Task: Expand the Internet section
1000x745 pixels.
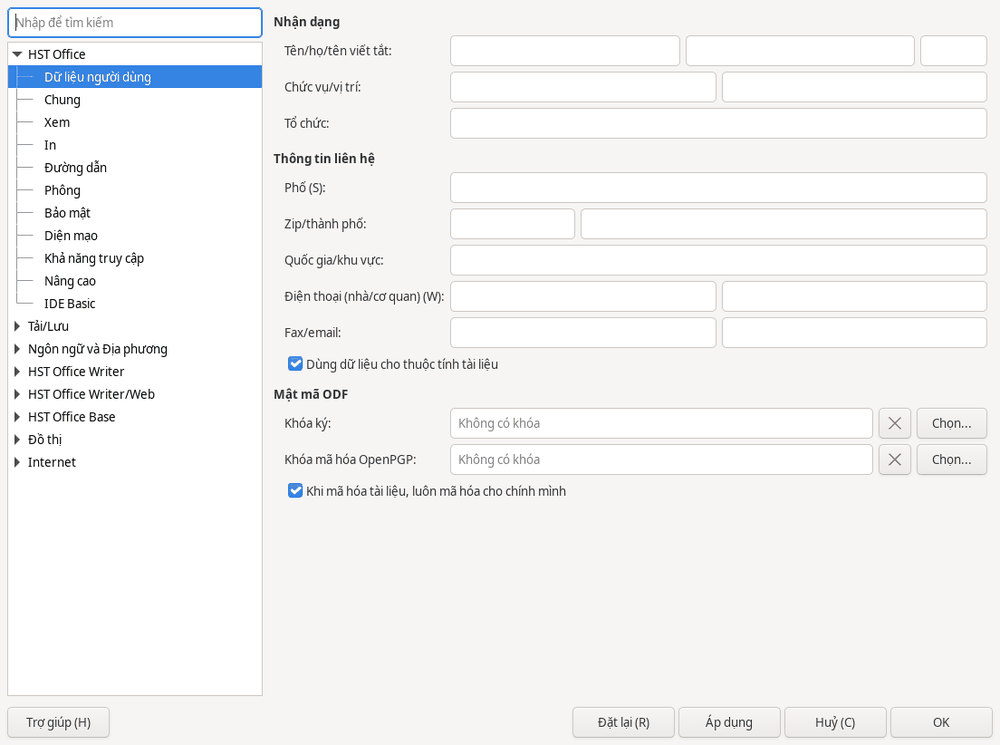Action: pyautogui.click(x=17, y=462)
